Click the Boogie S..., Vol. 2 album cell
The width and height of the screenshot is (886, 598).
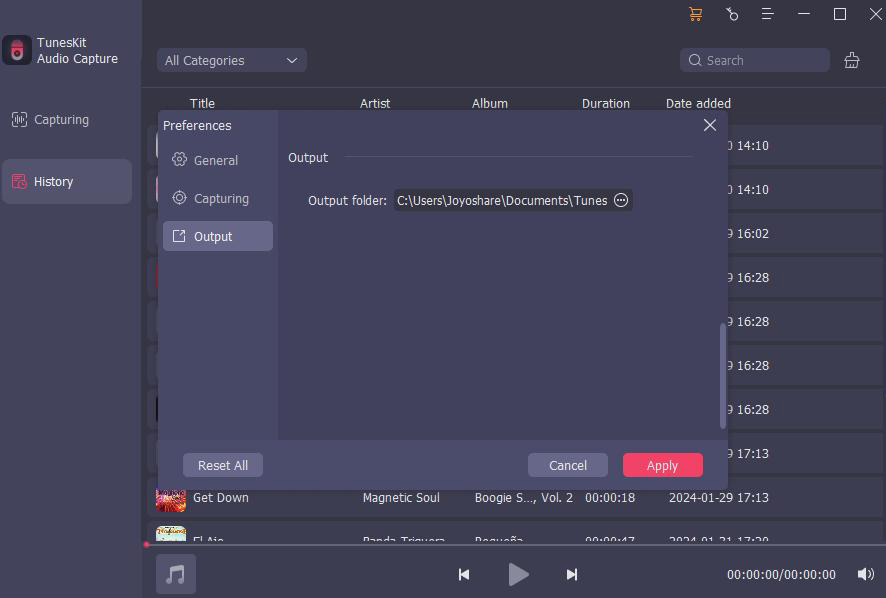pos(524,497)
